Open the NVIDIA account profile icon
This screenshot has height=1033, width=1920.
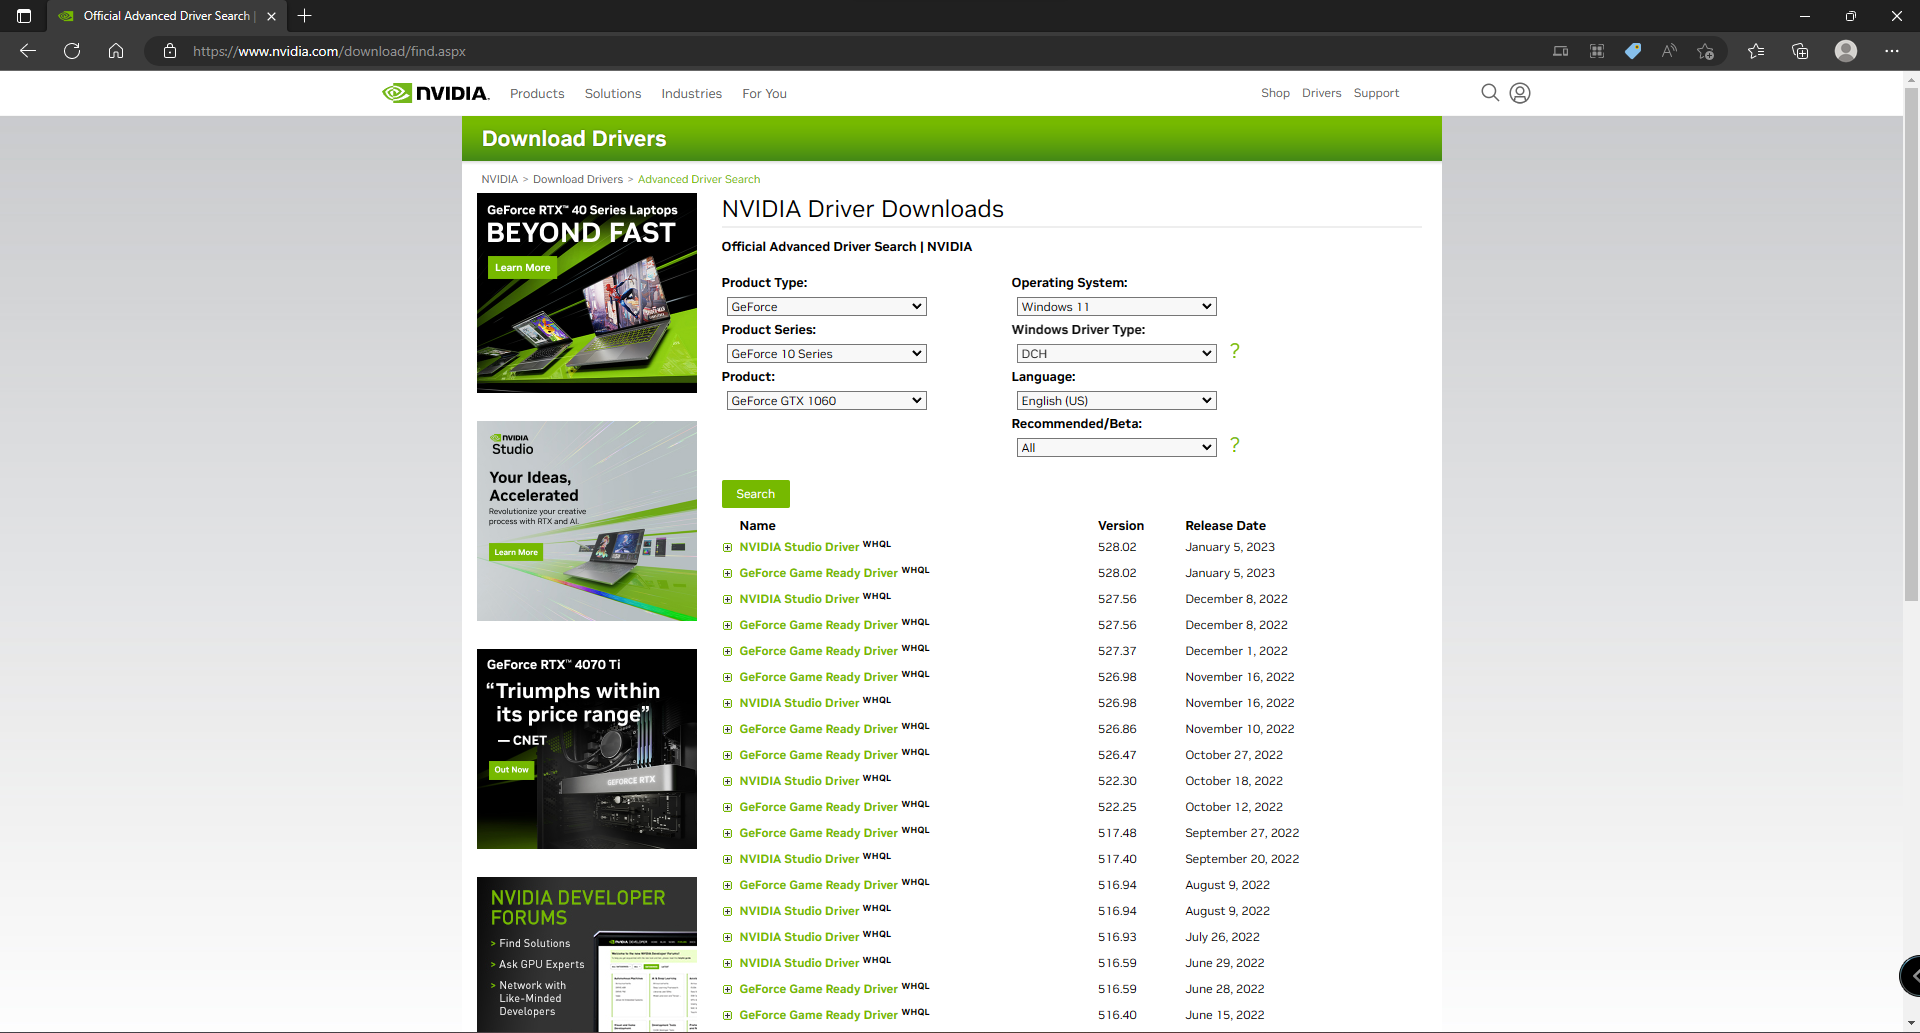[1520, 93]
